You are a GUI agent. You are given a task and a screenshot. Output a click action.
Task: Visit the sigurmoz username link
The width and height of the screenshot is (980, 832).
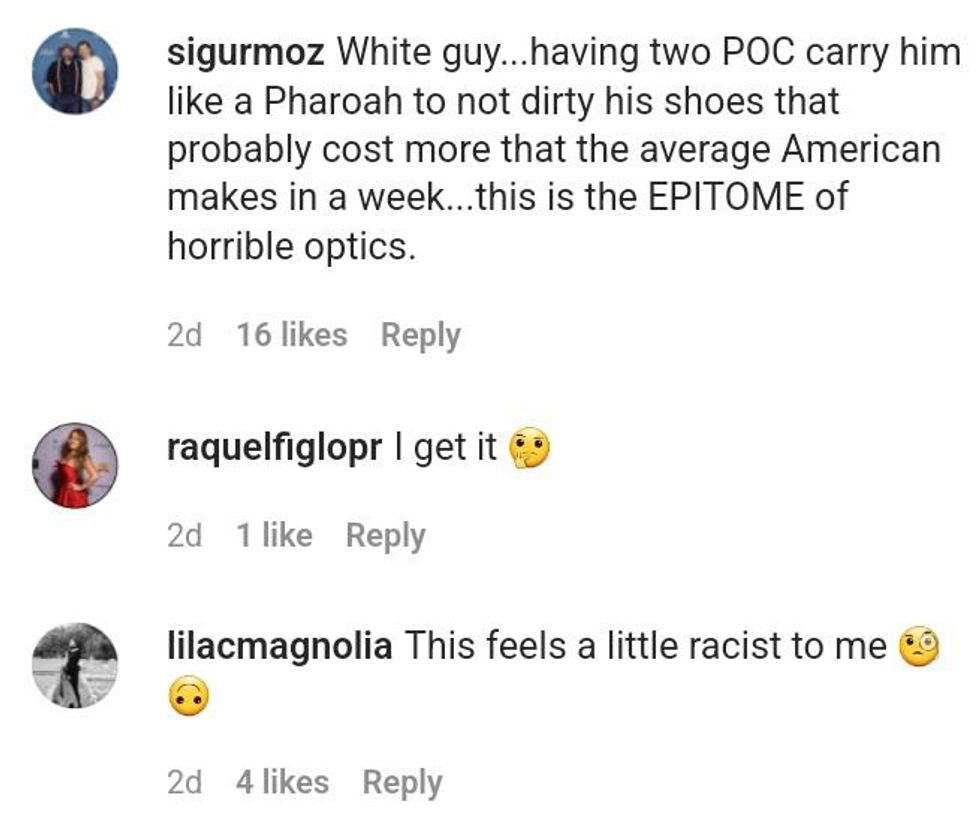(x=245, y=53)
